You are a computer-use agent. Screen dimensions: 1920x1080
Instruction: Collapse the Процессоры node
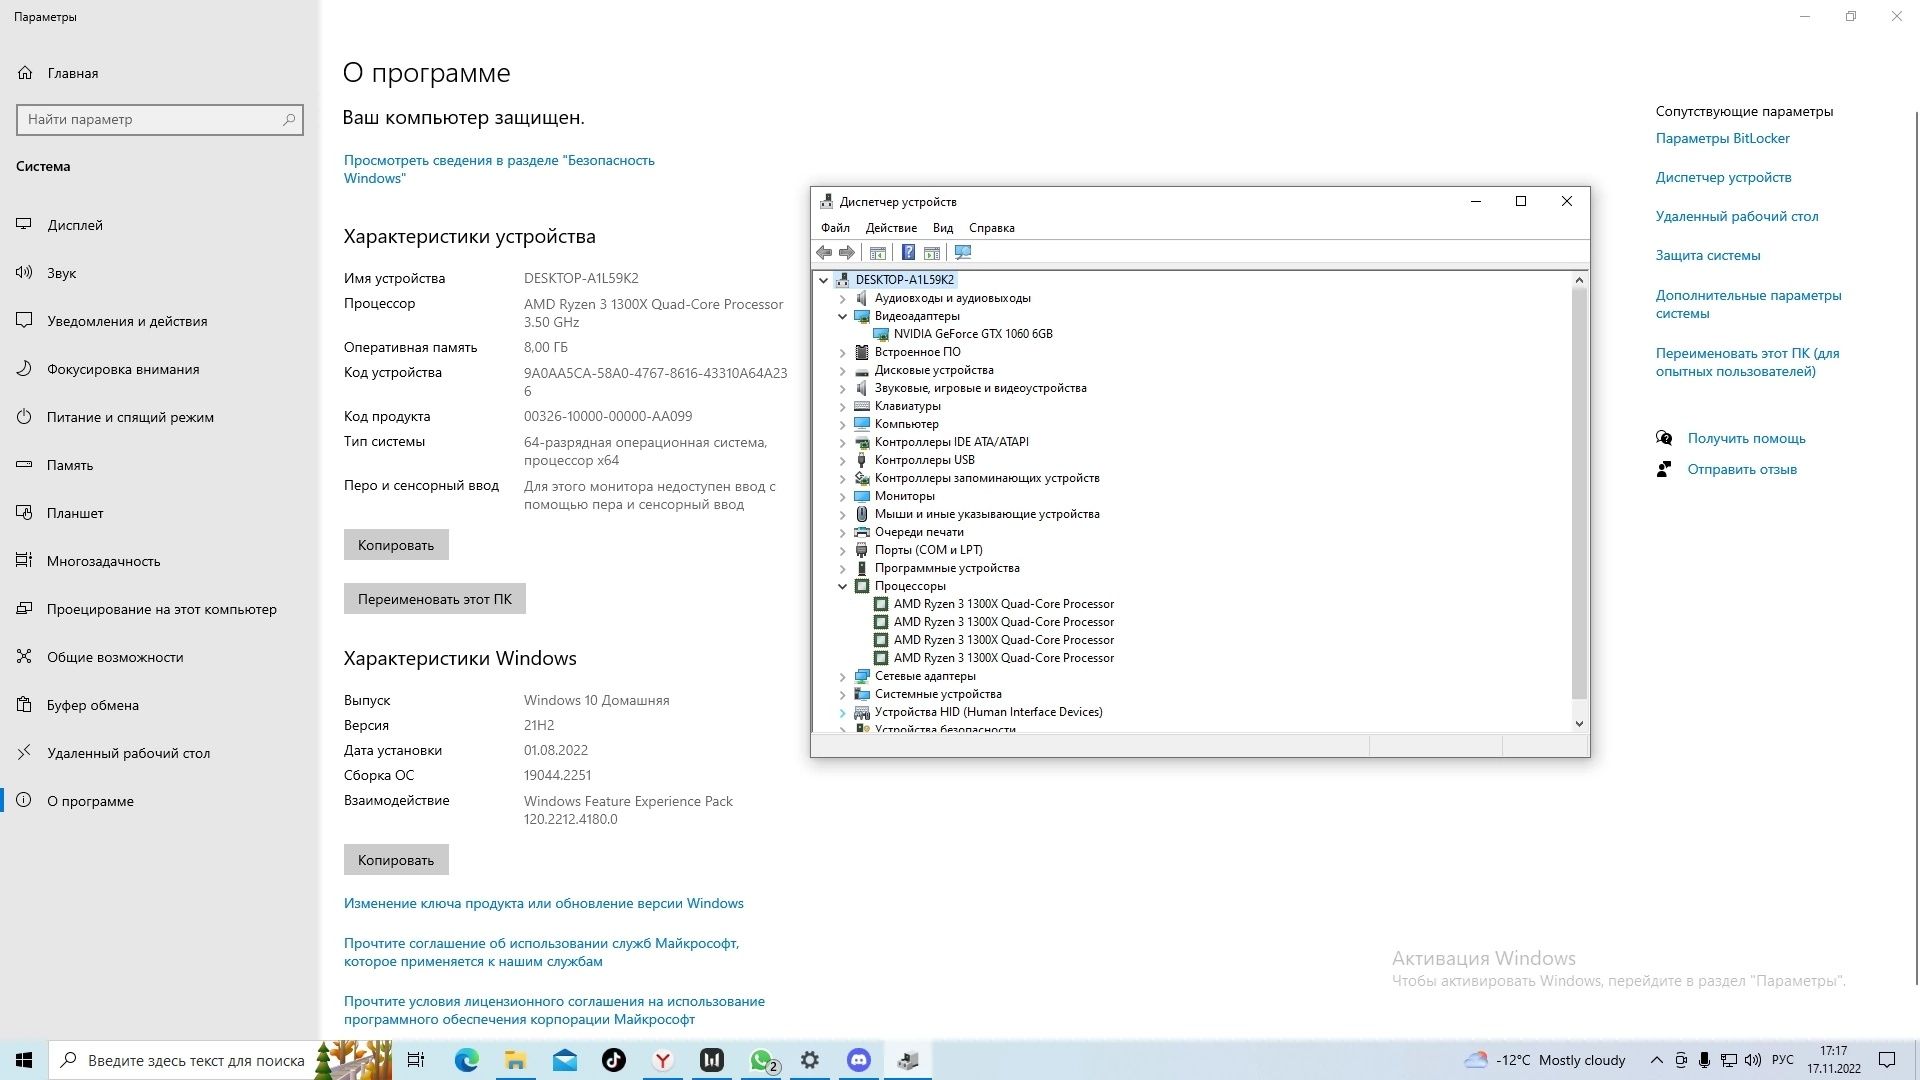coord(842,586)
